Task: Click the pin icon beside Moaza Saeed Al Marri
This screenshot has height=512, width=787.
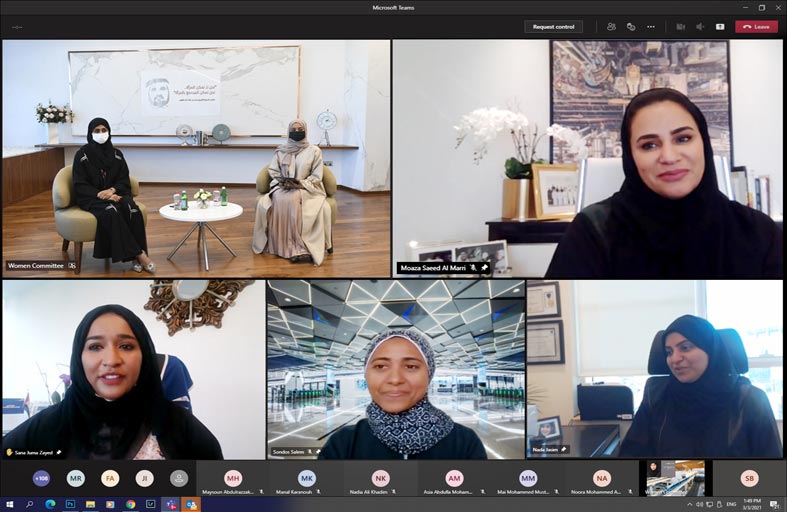Action: [485, 268]
